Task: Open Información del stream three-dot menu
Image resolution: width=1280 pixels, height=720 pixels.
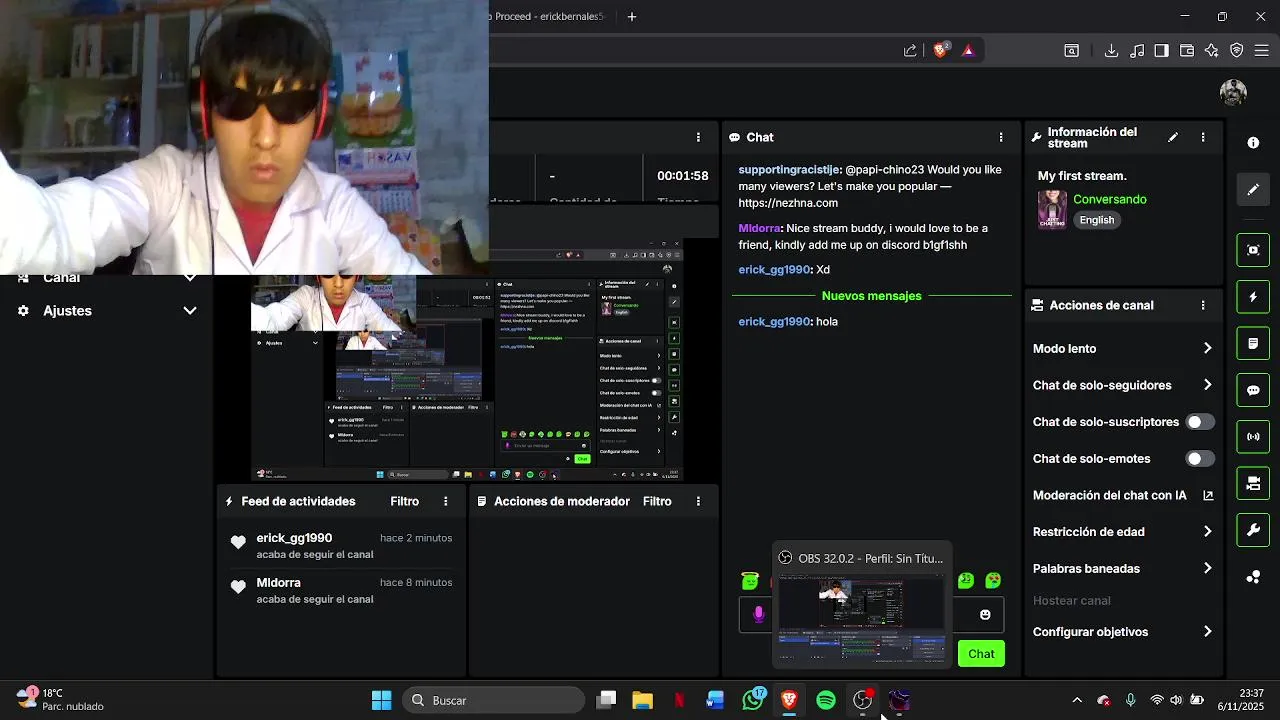Action: coord(1203,137)
